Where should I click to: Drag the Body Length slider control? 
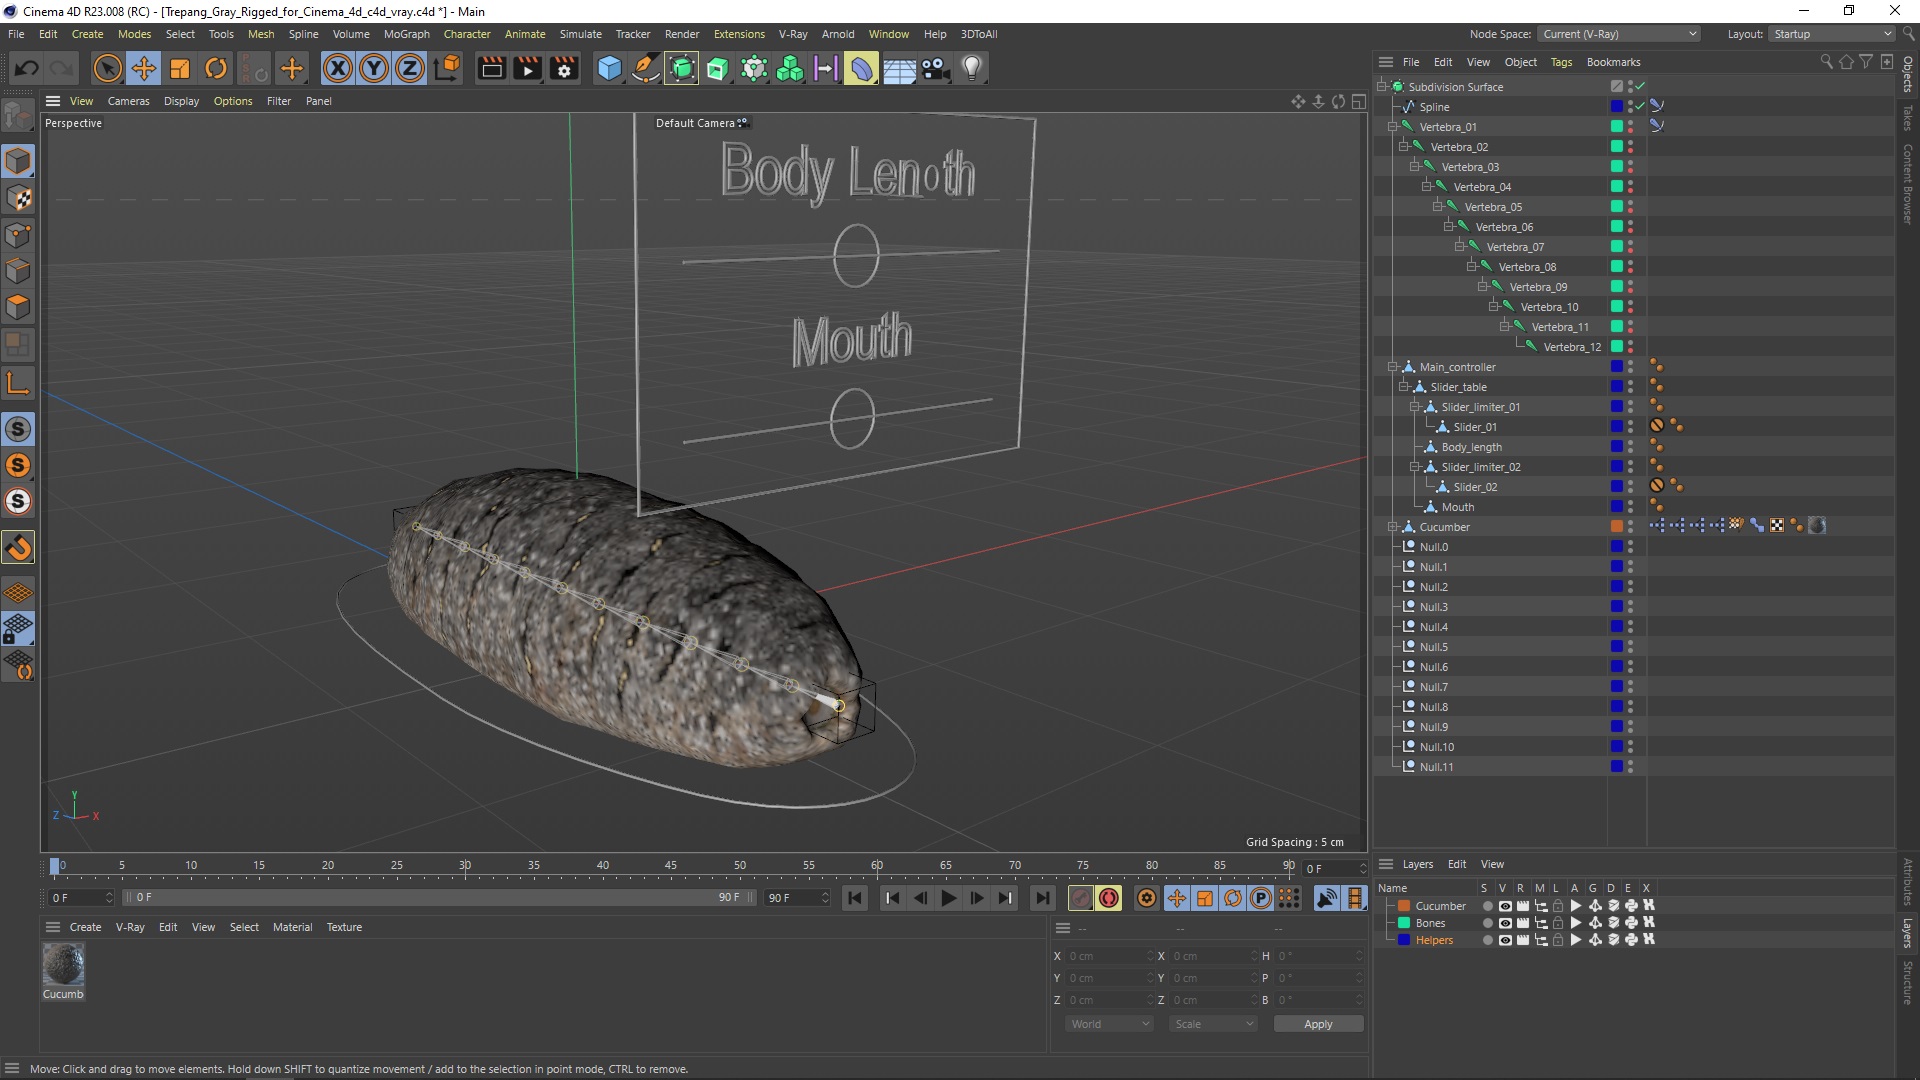pos(856,252)
